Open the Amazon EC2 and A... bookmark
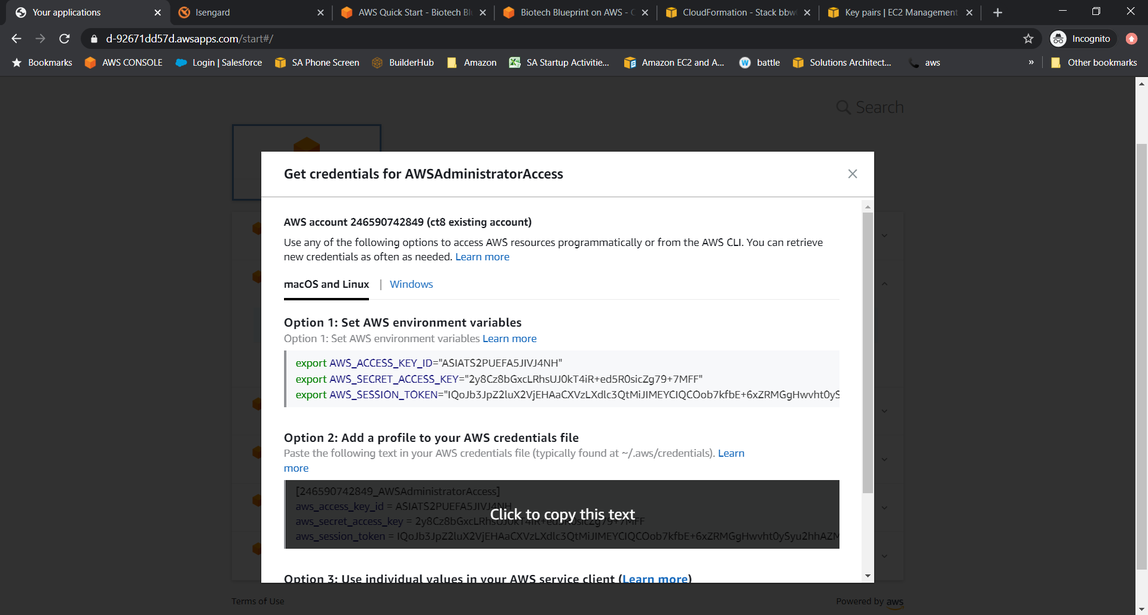 tap(674, 63)
